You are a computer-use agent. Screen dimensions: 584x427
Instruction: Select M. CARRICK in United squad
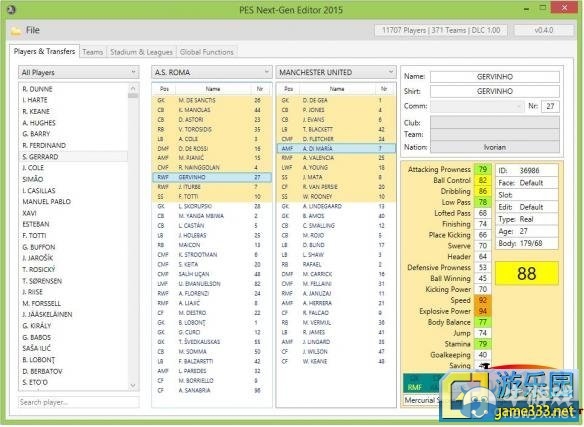pyautogui.click(x=336, y=274)
